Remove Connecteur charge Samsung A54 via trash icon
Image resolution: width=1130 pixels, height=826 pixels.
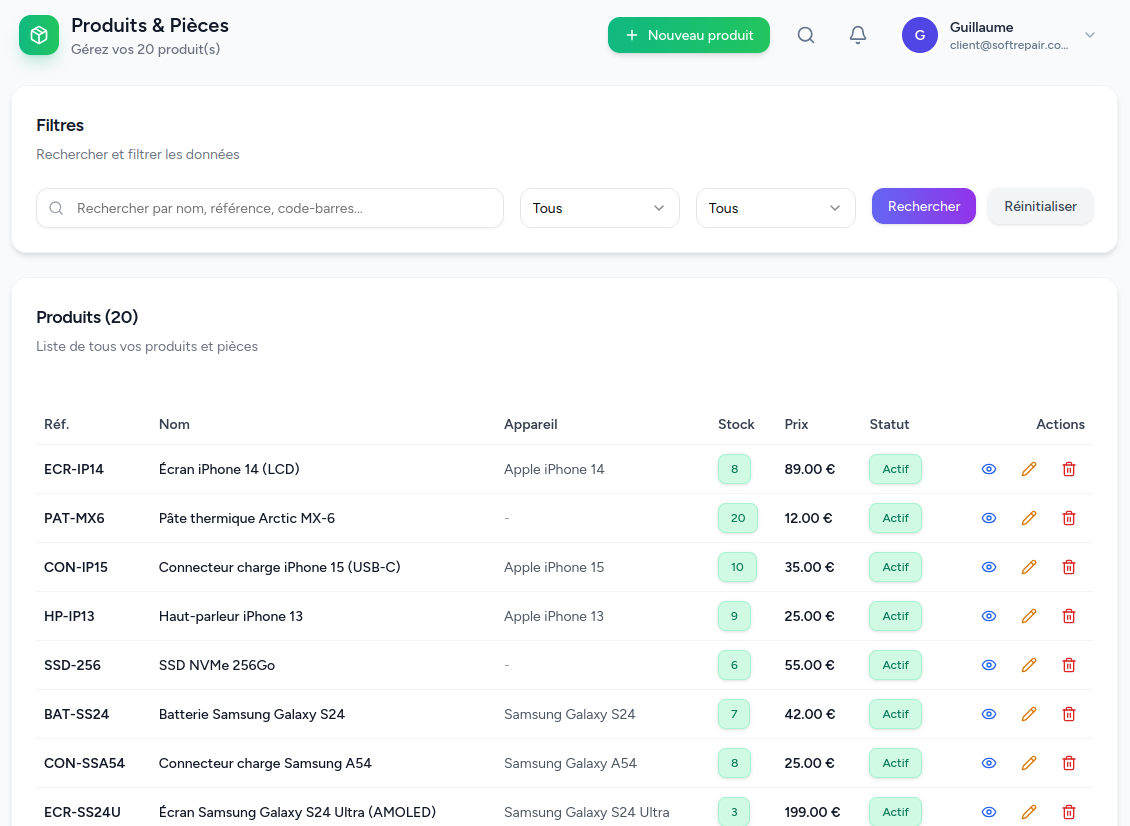[1068, 763]
